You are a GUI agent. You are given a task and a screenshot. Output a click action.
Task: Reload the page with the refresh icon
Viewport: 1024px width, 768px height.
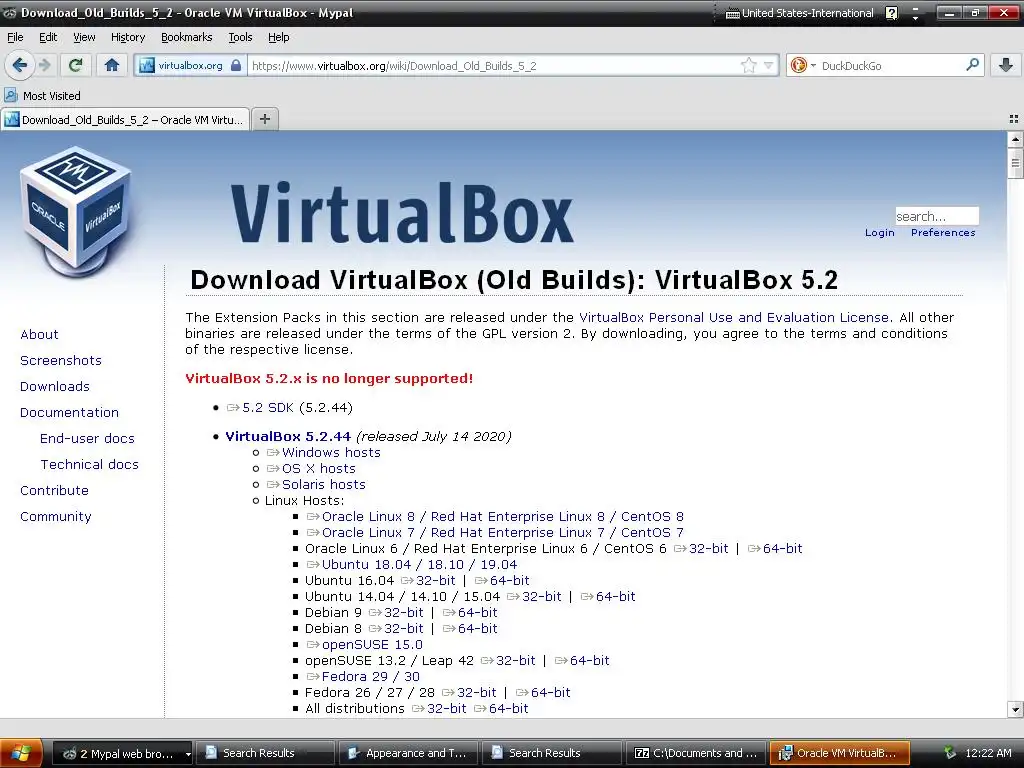pos(76,65)
